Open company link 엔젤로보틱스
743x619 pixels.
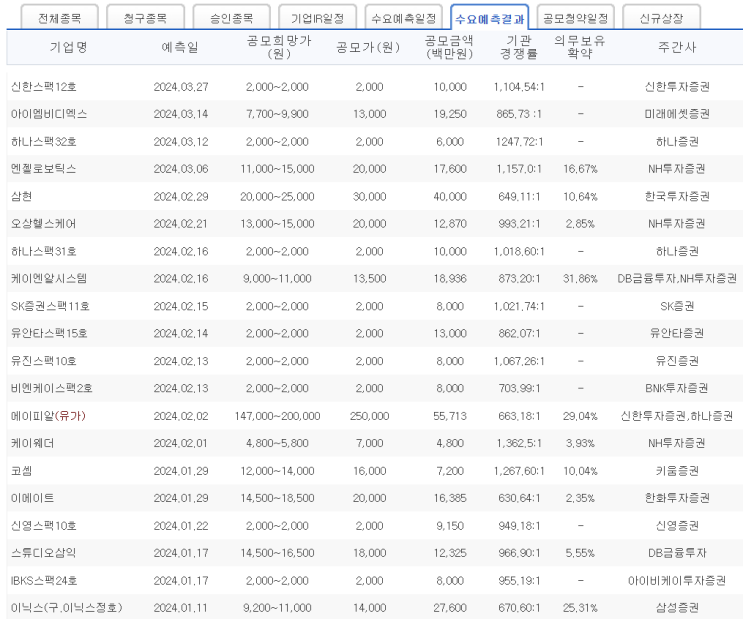click(x=44, y=169)
